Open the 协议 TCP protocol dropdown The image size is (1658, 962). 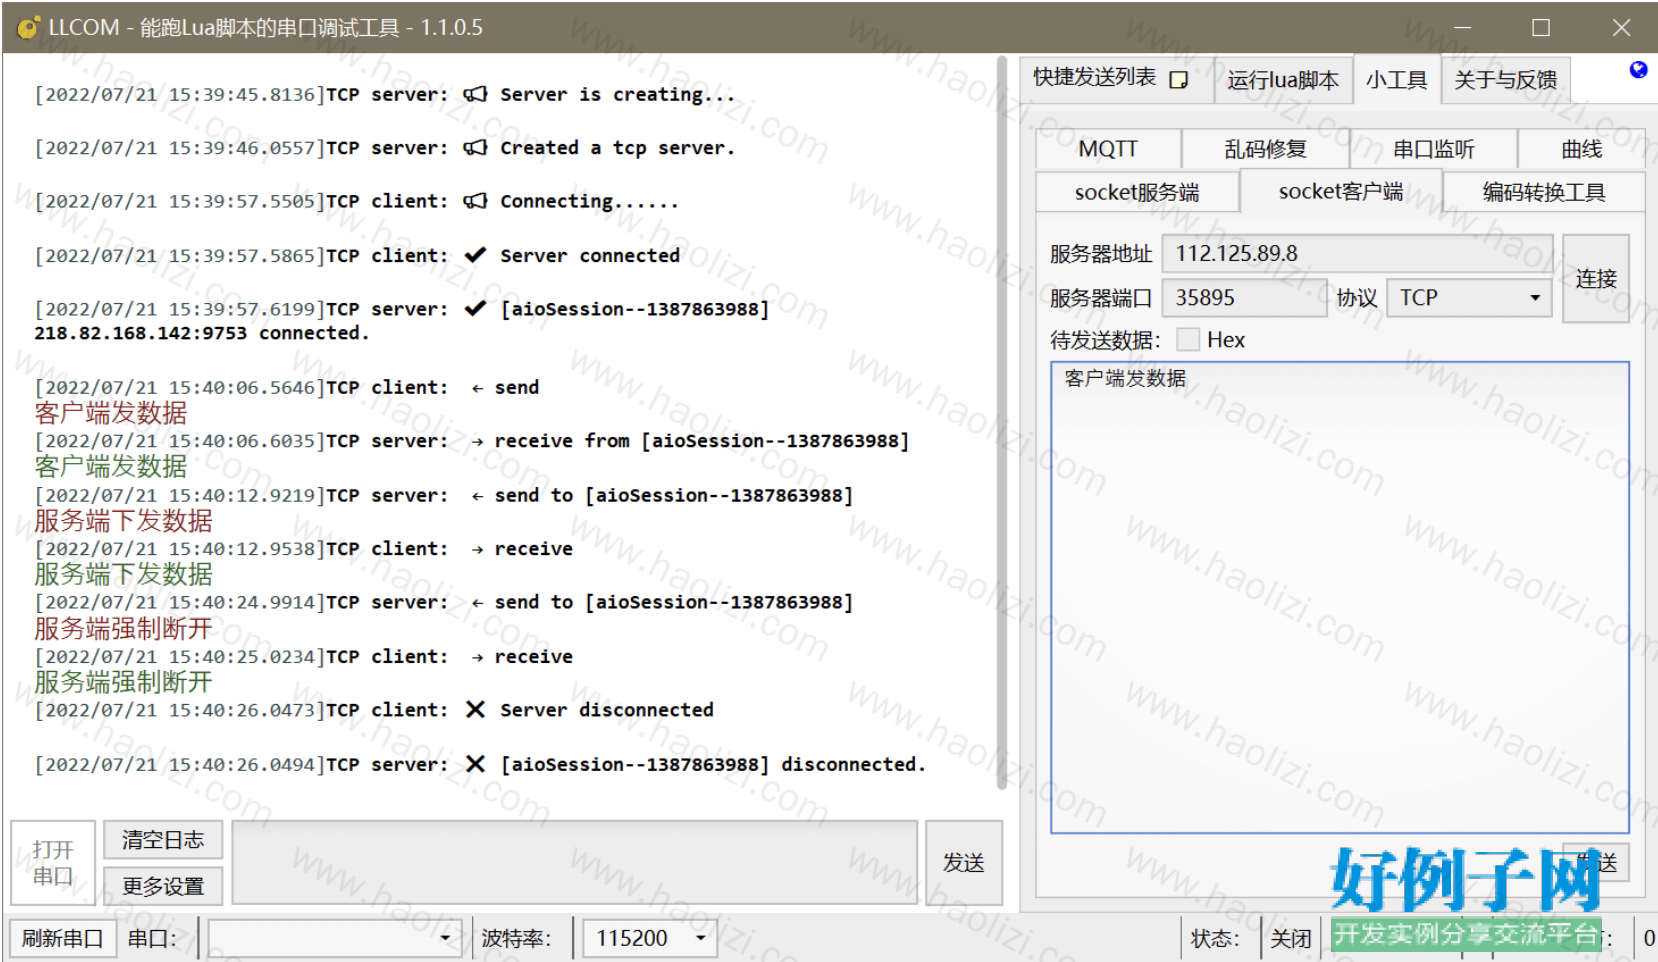click(x=1469, y=298)
